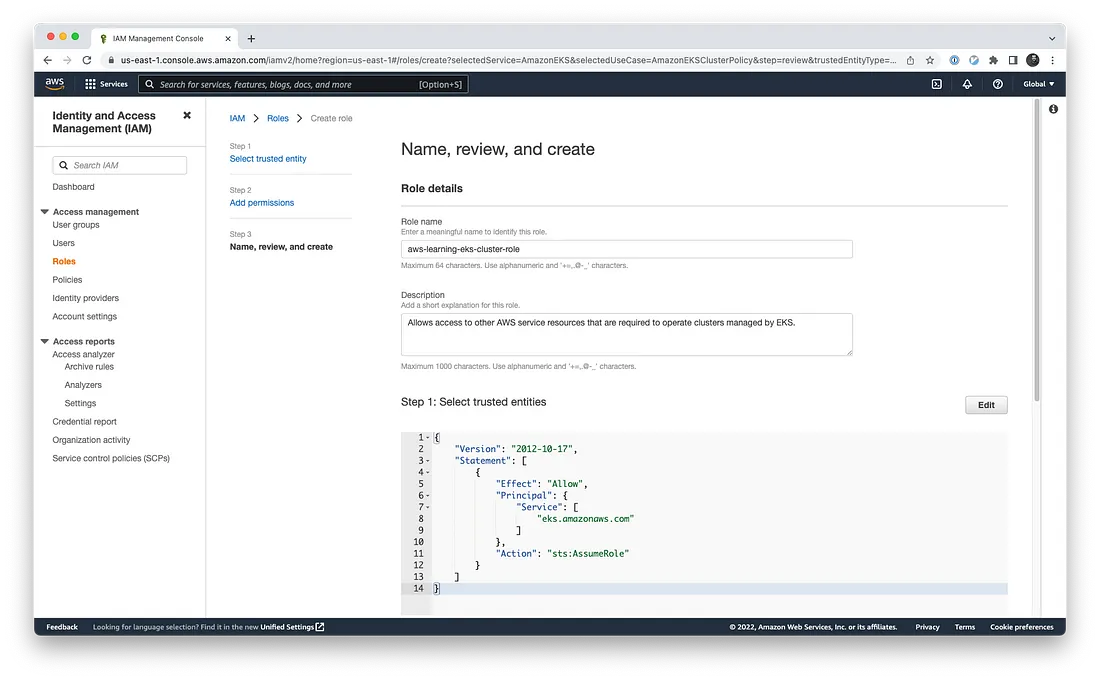Screen dimensions: 1100x681
Task: Open the Terms footer link
Action: pyautogui.click(x=965, y=627)
